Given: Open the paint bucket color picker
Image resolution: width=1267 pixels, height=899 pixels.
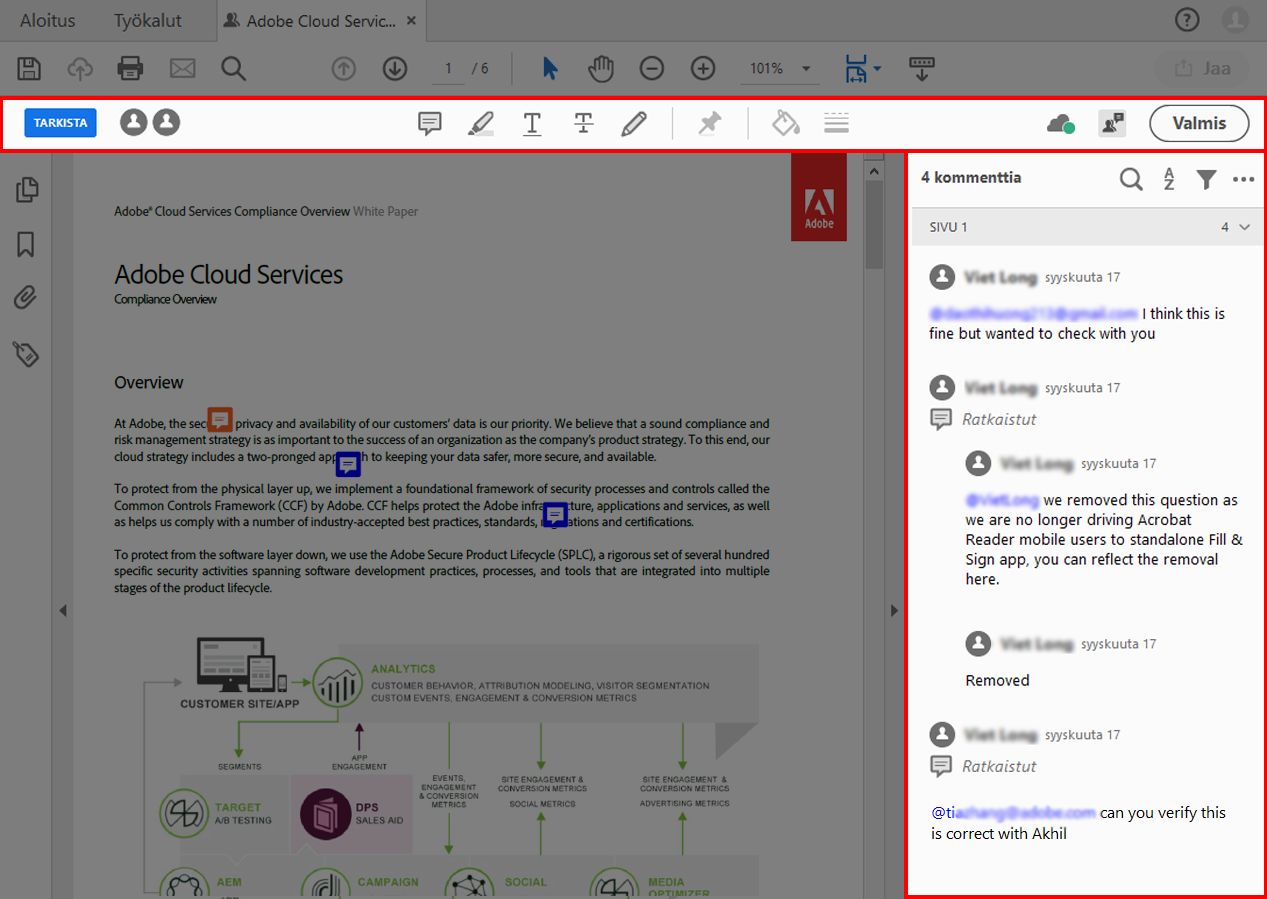Looking at the screenshot, I should coord(786,123).
